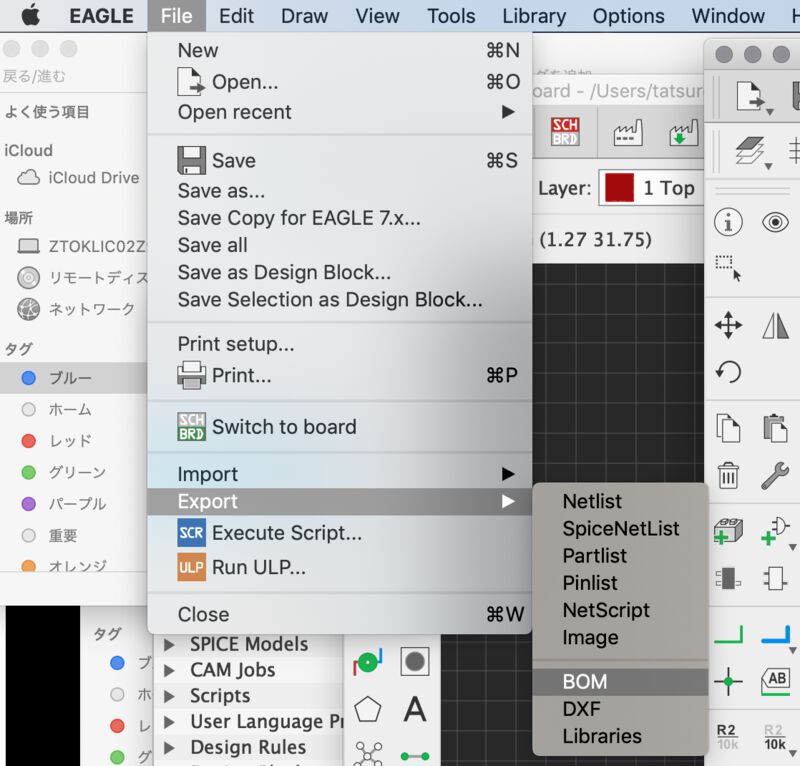800x766 pixels.
Task: Choose Print... from File menu
Action: coord(340,375)
